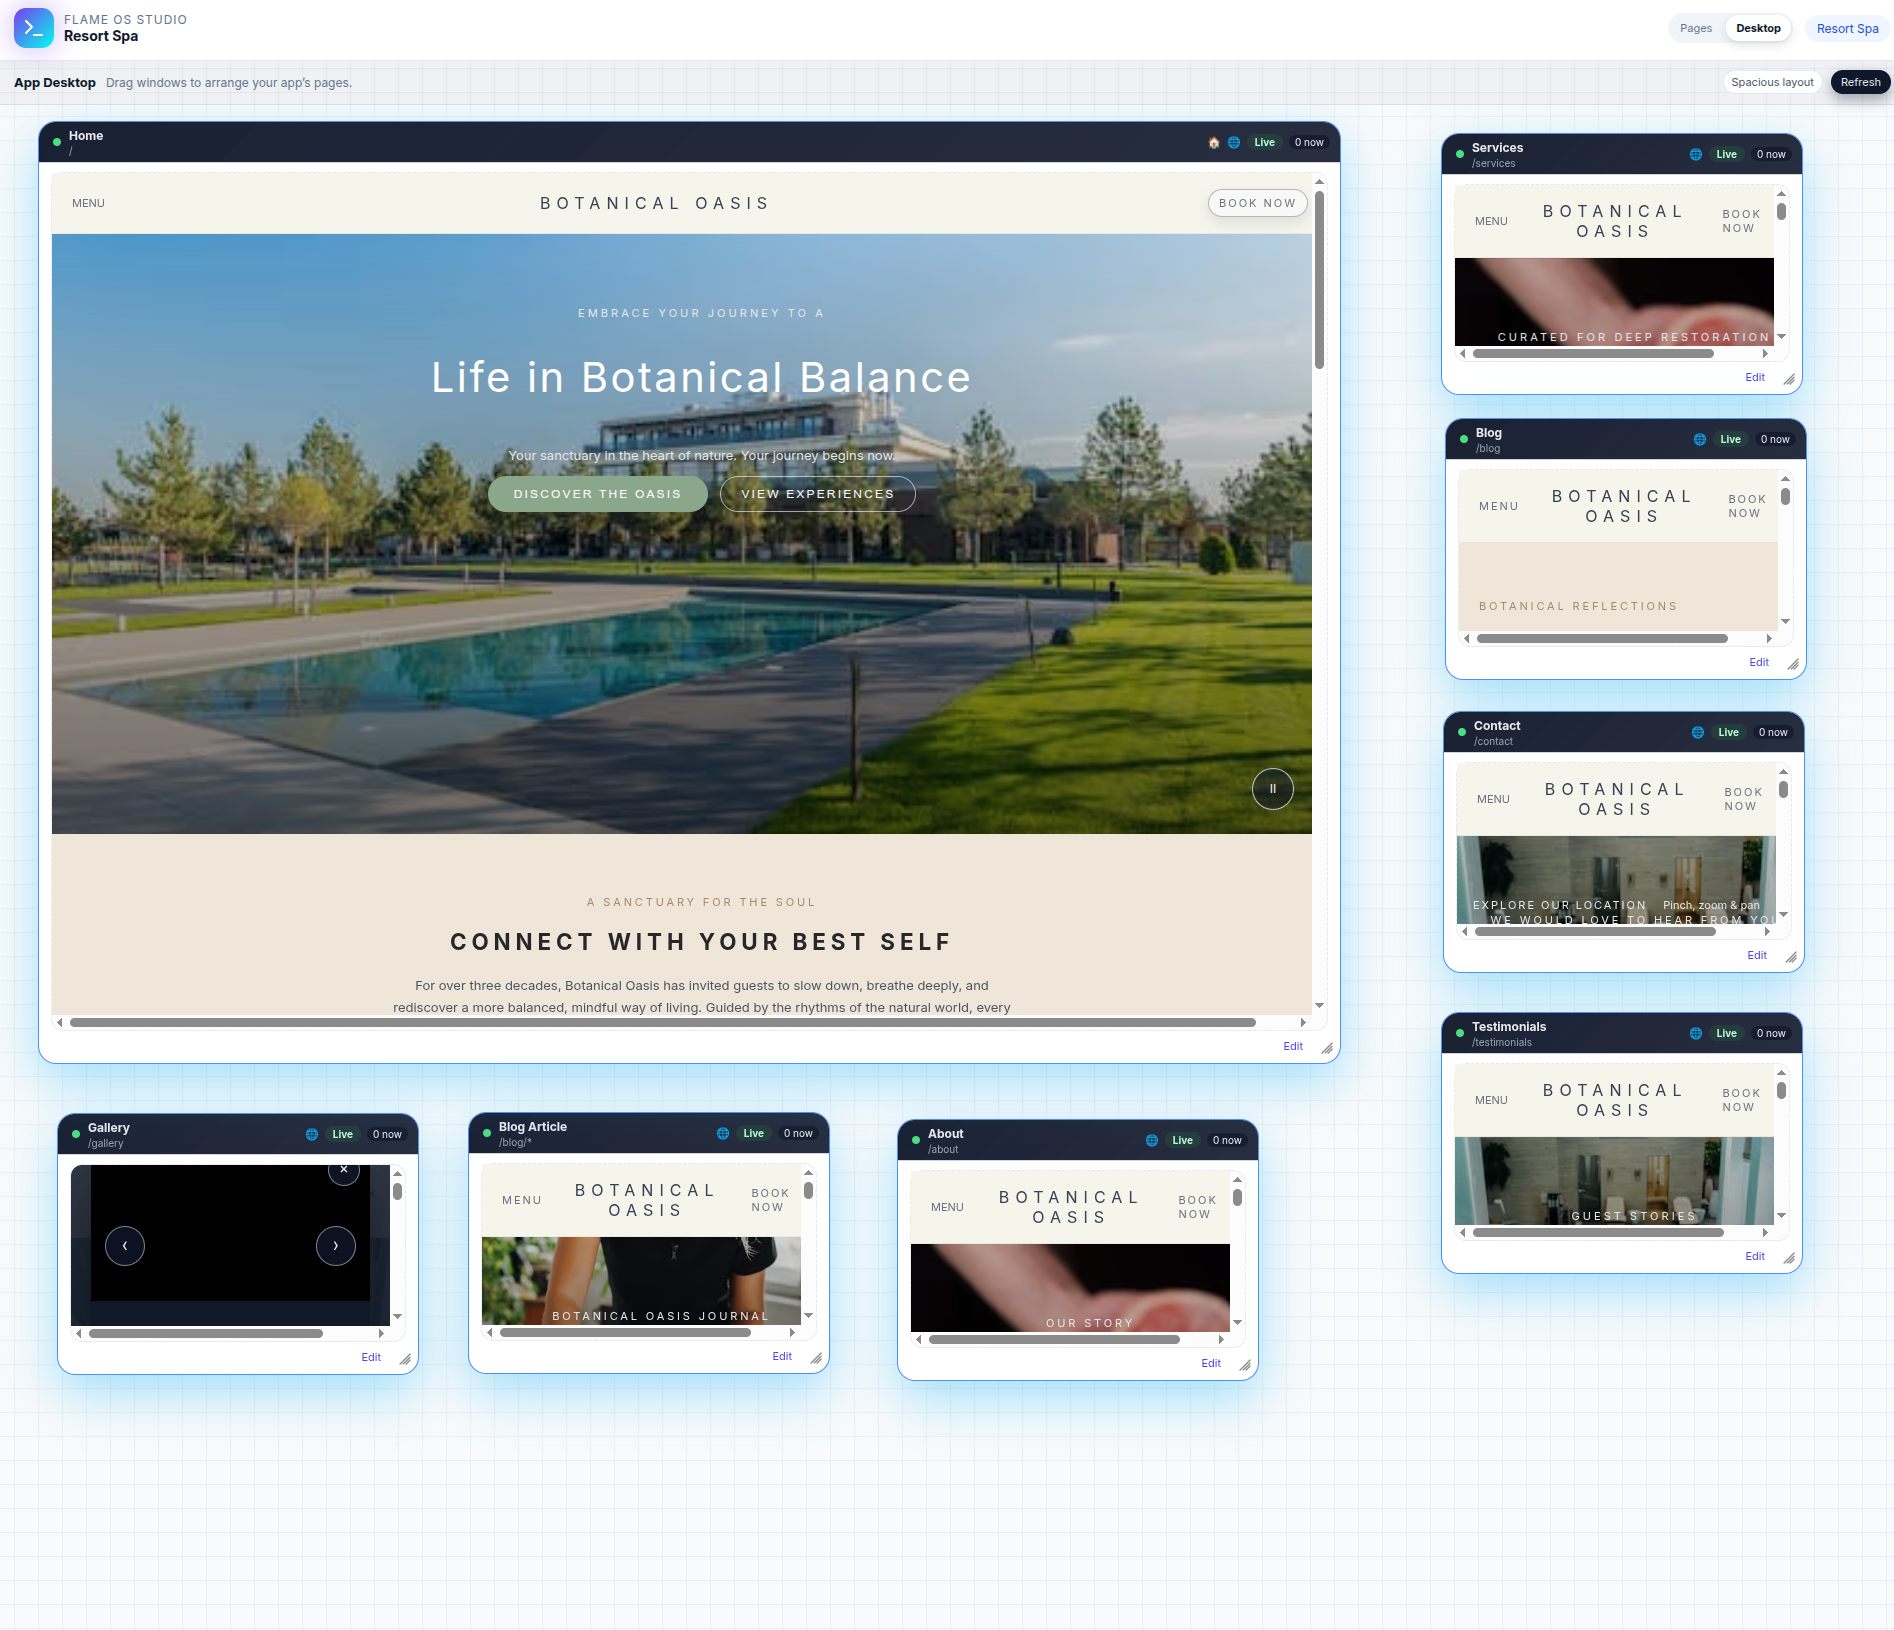
Task: Click the Home preview horizontal scrollbar
Action: (662, 1023)
